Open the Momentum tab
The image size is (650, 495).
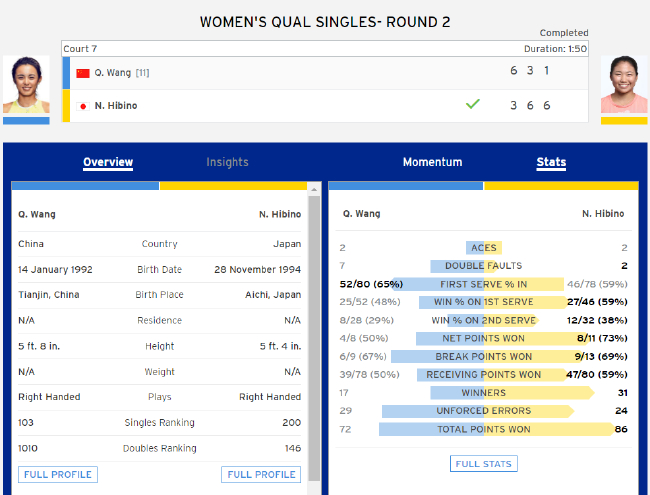pos(432,162)
